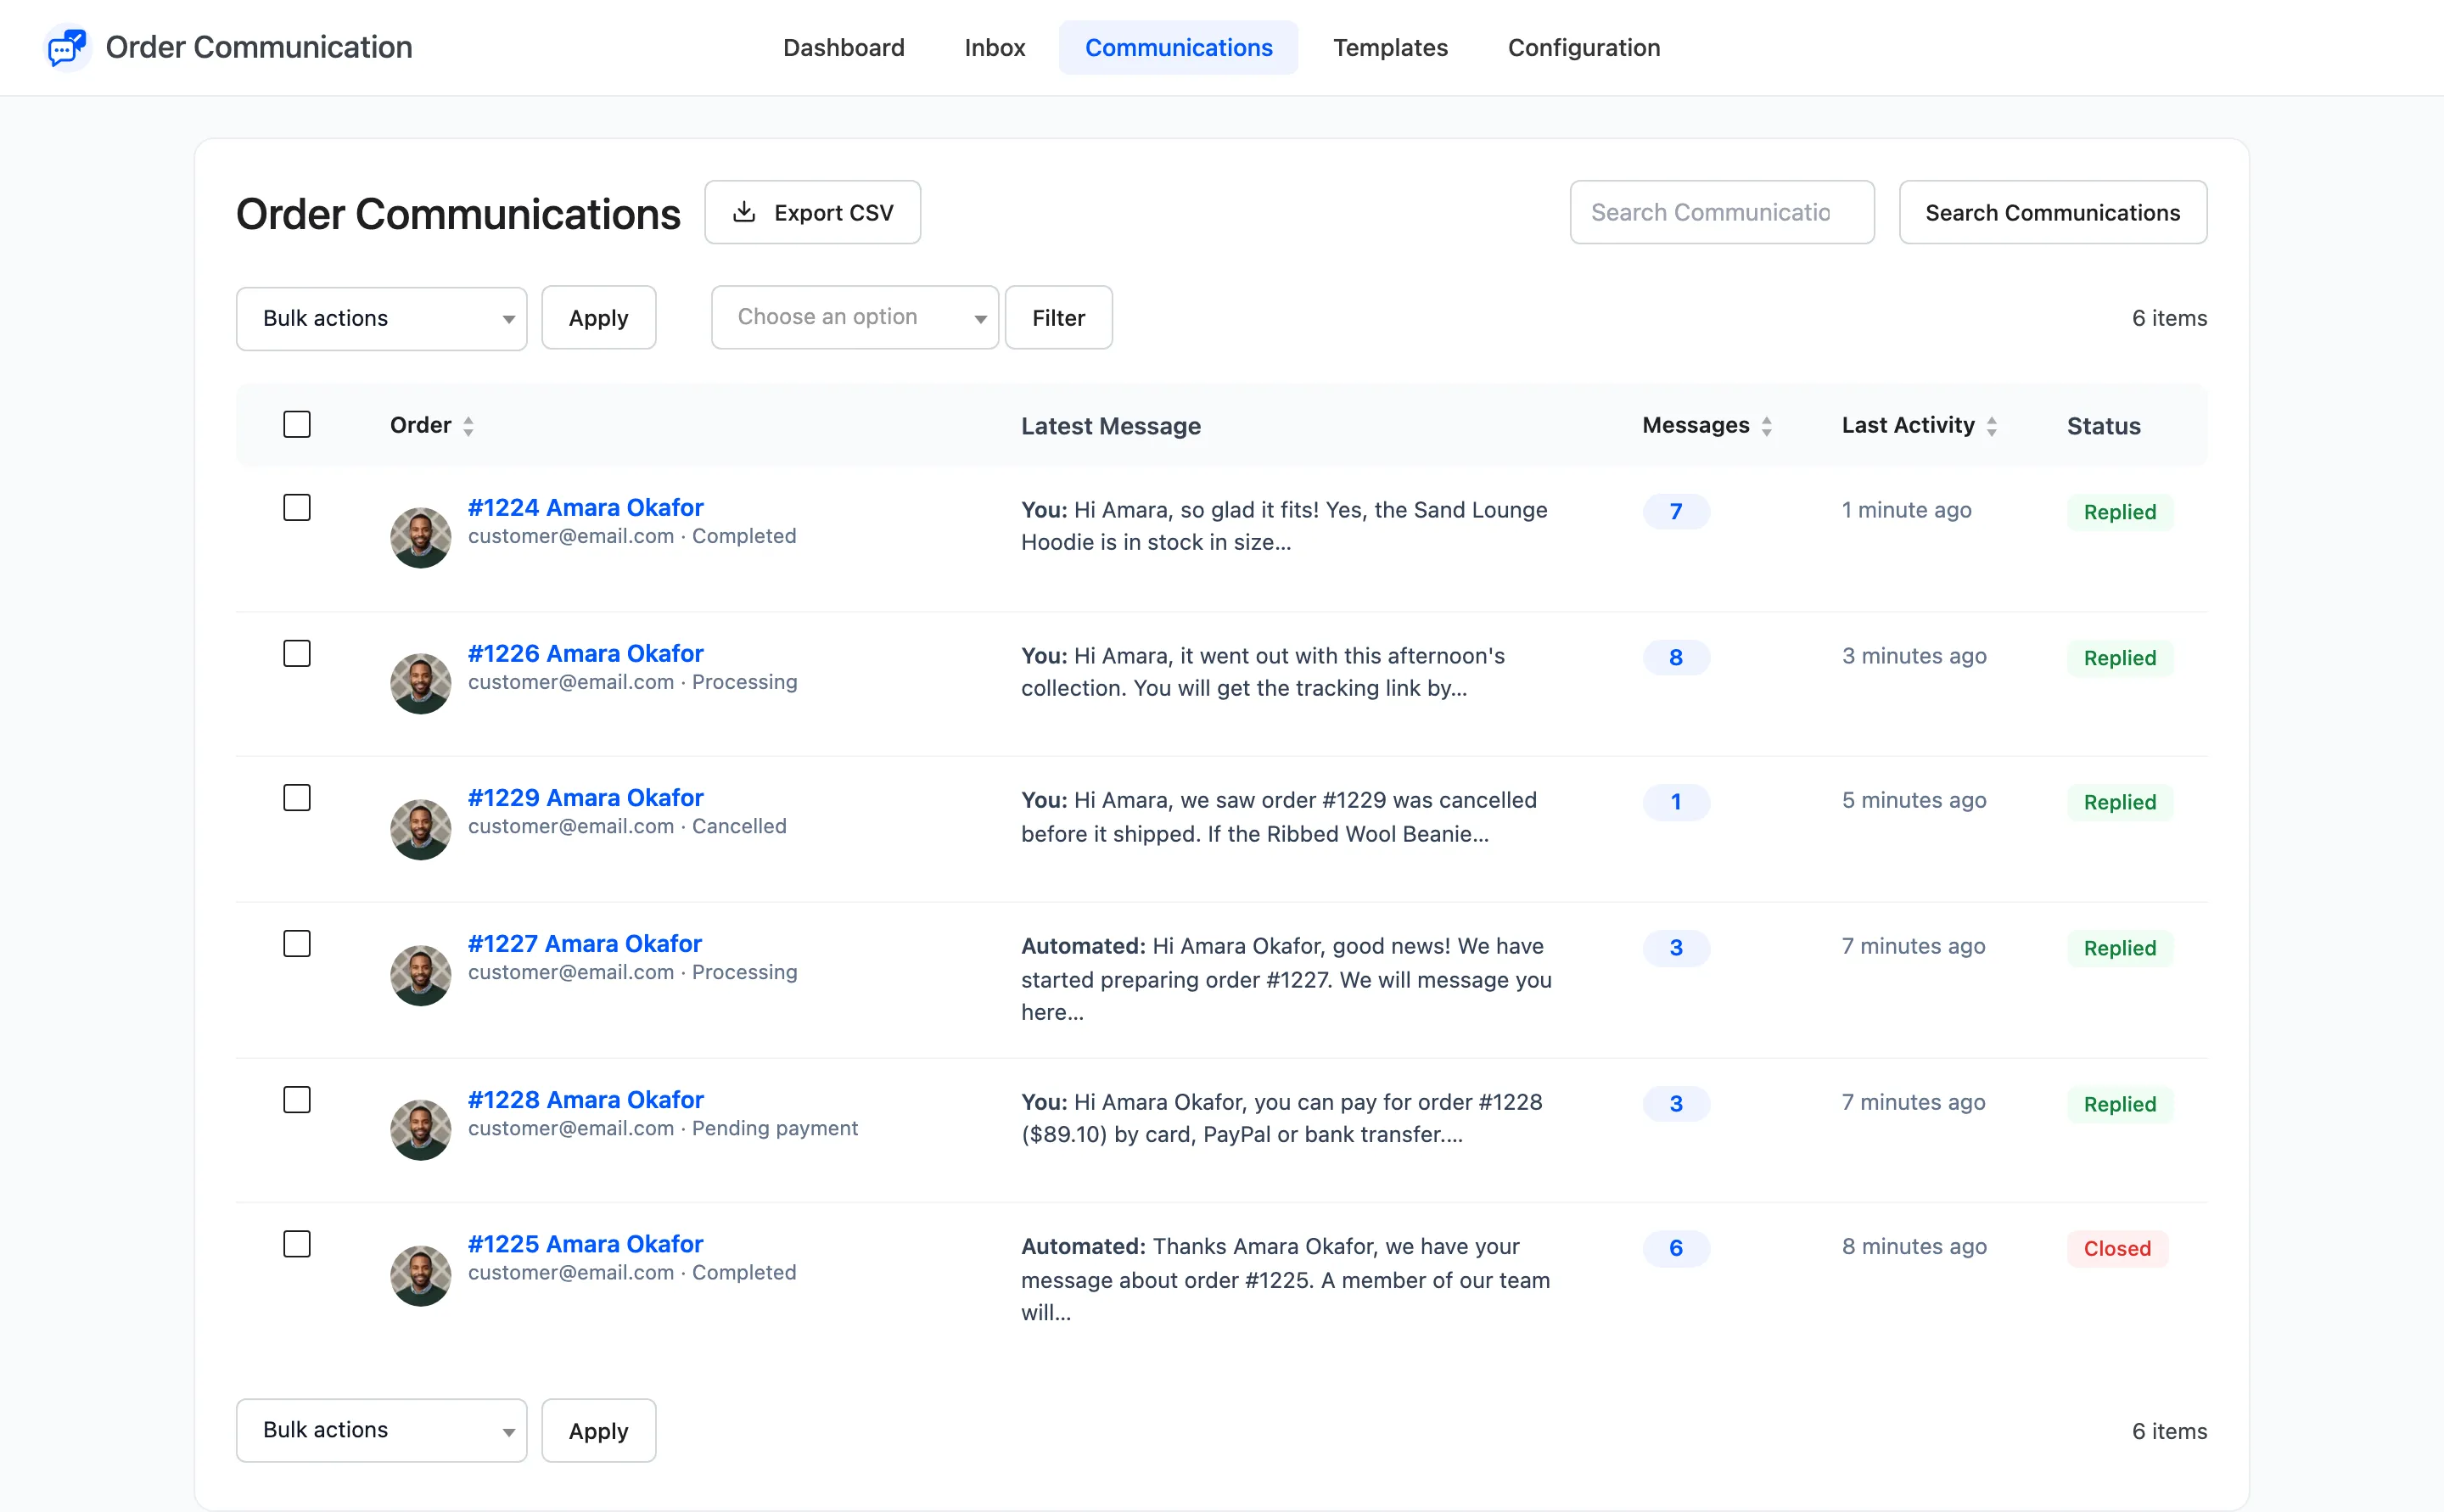Screen dimensions: 2444x1512
Task: Sort by Messages column arrows
Action: click(x=1767, y=426)
